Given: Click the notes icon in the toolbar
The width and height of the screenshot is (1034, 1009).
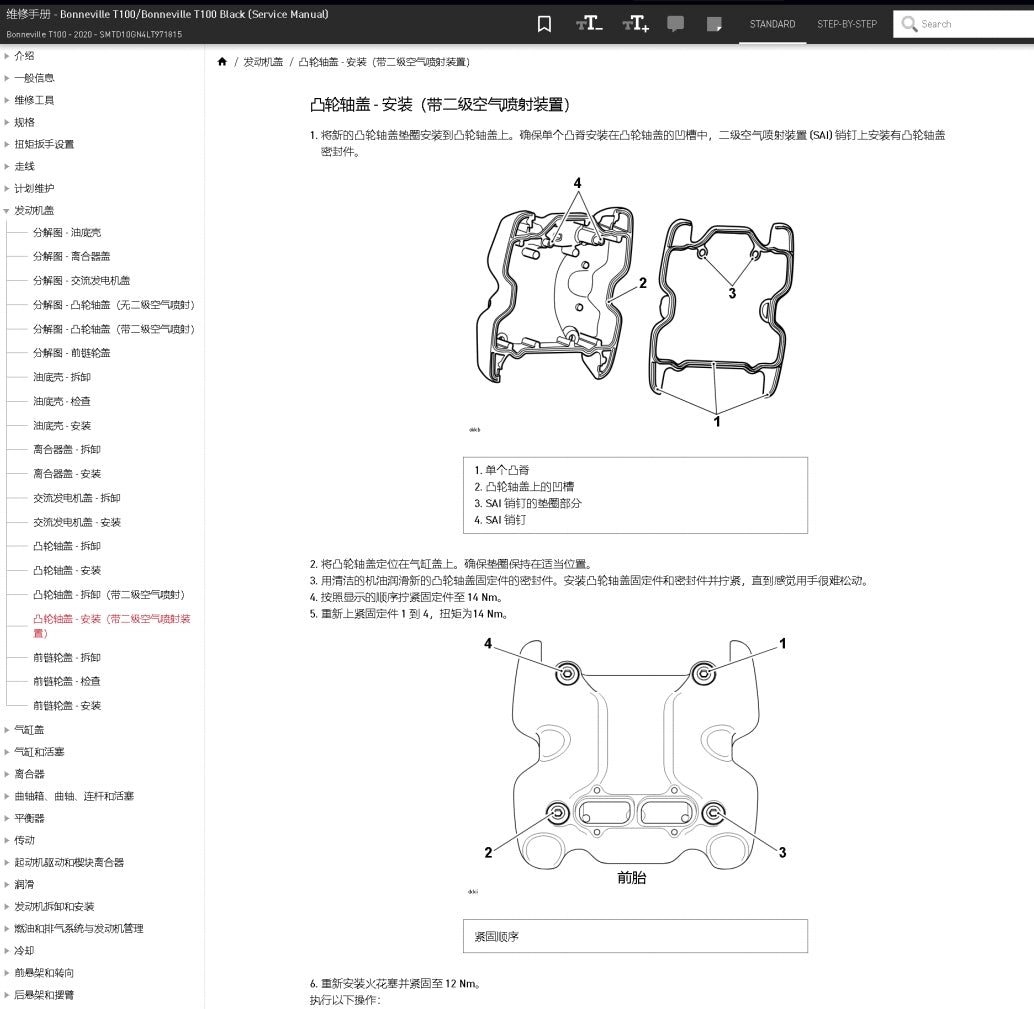Looking at the screenshot, I should 713,23.
